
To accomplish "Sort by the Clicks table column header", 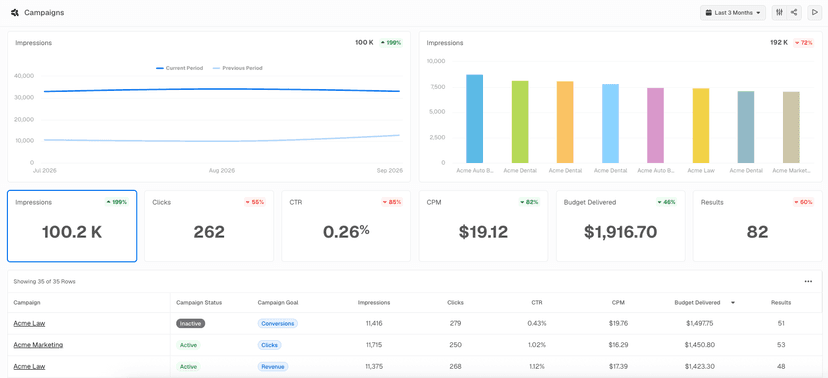I will tap(455, 303).
